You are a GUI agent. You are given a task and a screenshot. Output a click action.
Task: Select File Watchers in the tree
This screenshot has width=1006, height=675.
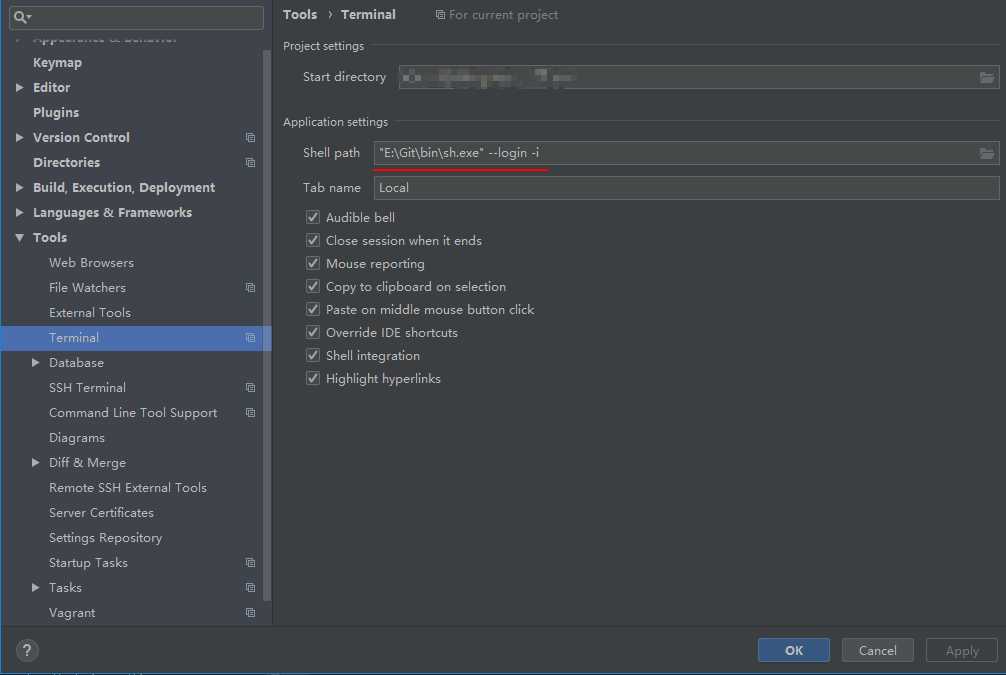87,287
